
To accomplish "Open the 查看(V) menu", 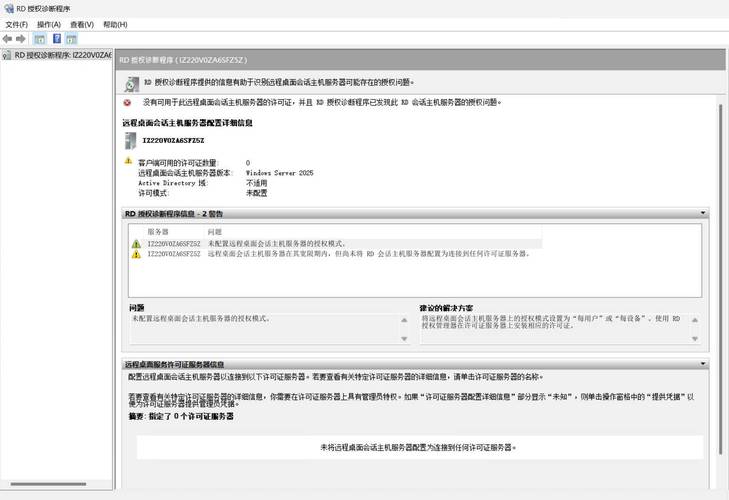I will (x=82, y=24).
